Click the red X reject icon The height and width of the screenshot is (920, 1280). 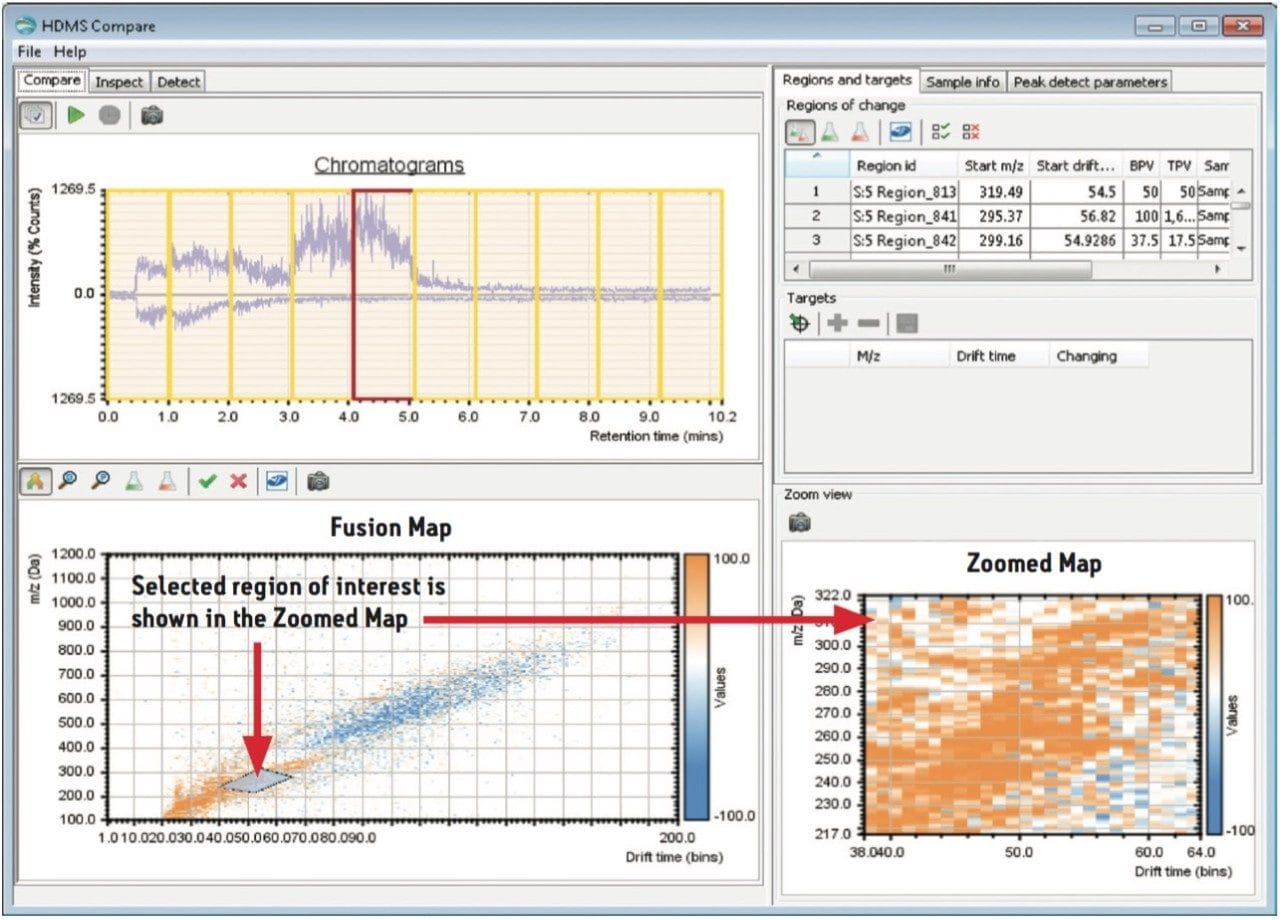(238, 481)
